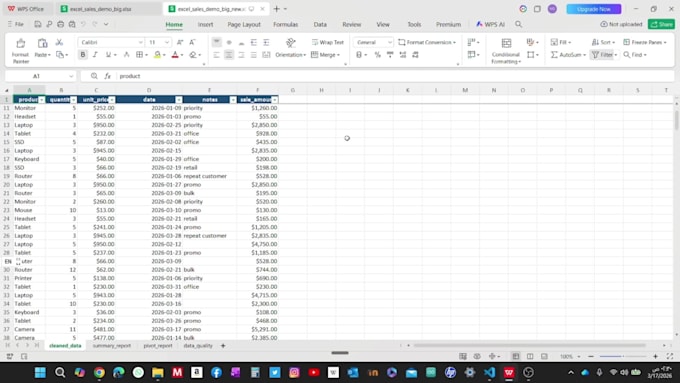Click the percent style icon

(x=377, y=55)
